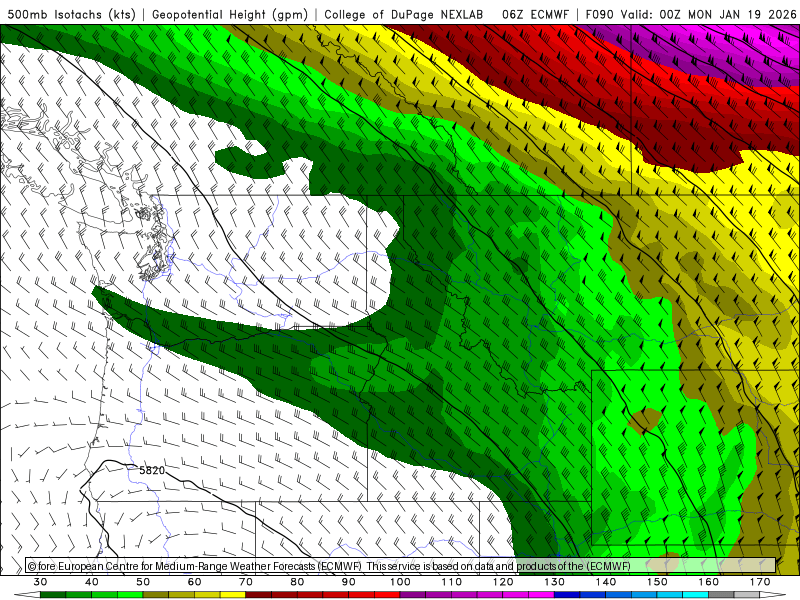Click the '70' value on the color scale

[x=246, y=582]
